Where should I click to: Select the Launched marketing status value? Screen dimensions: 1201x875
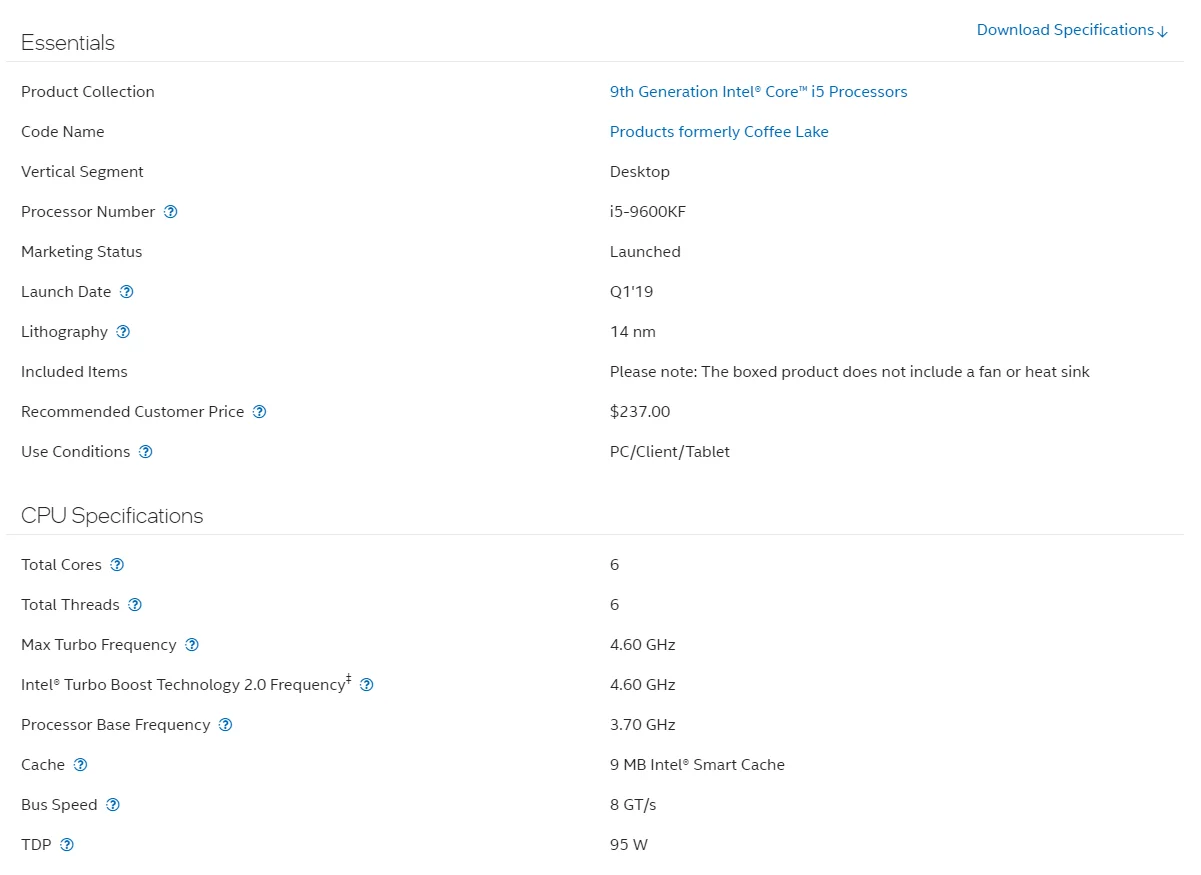click(x=645, y=252)
